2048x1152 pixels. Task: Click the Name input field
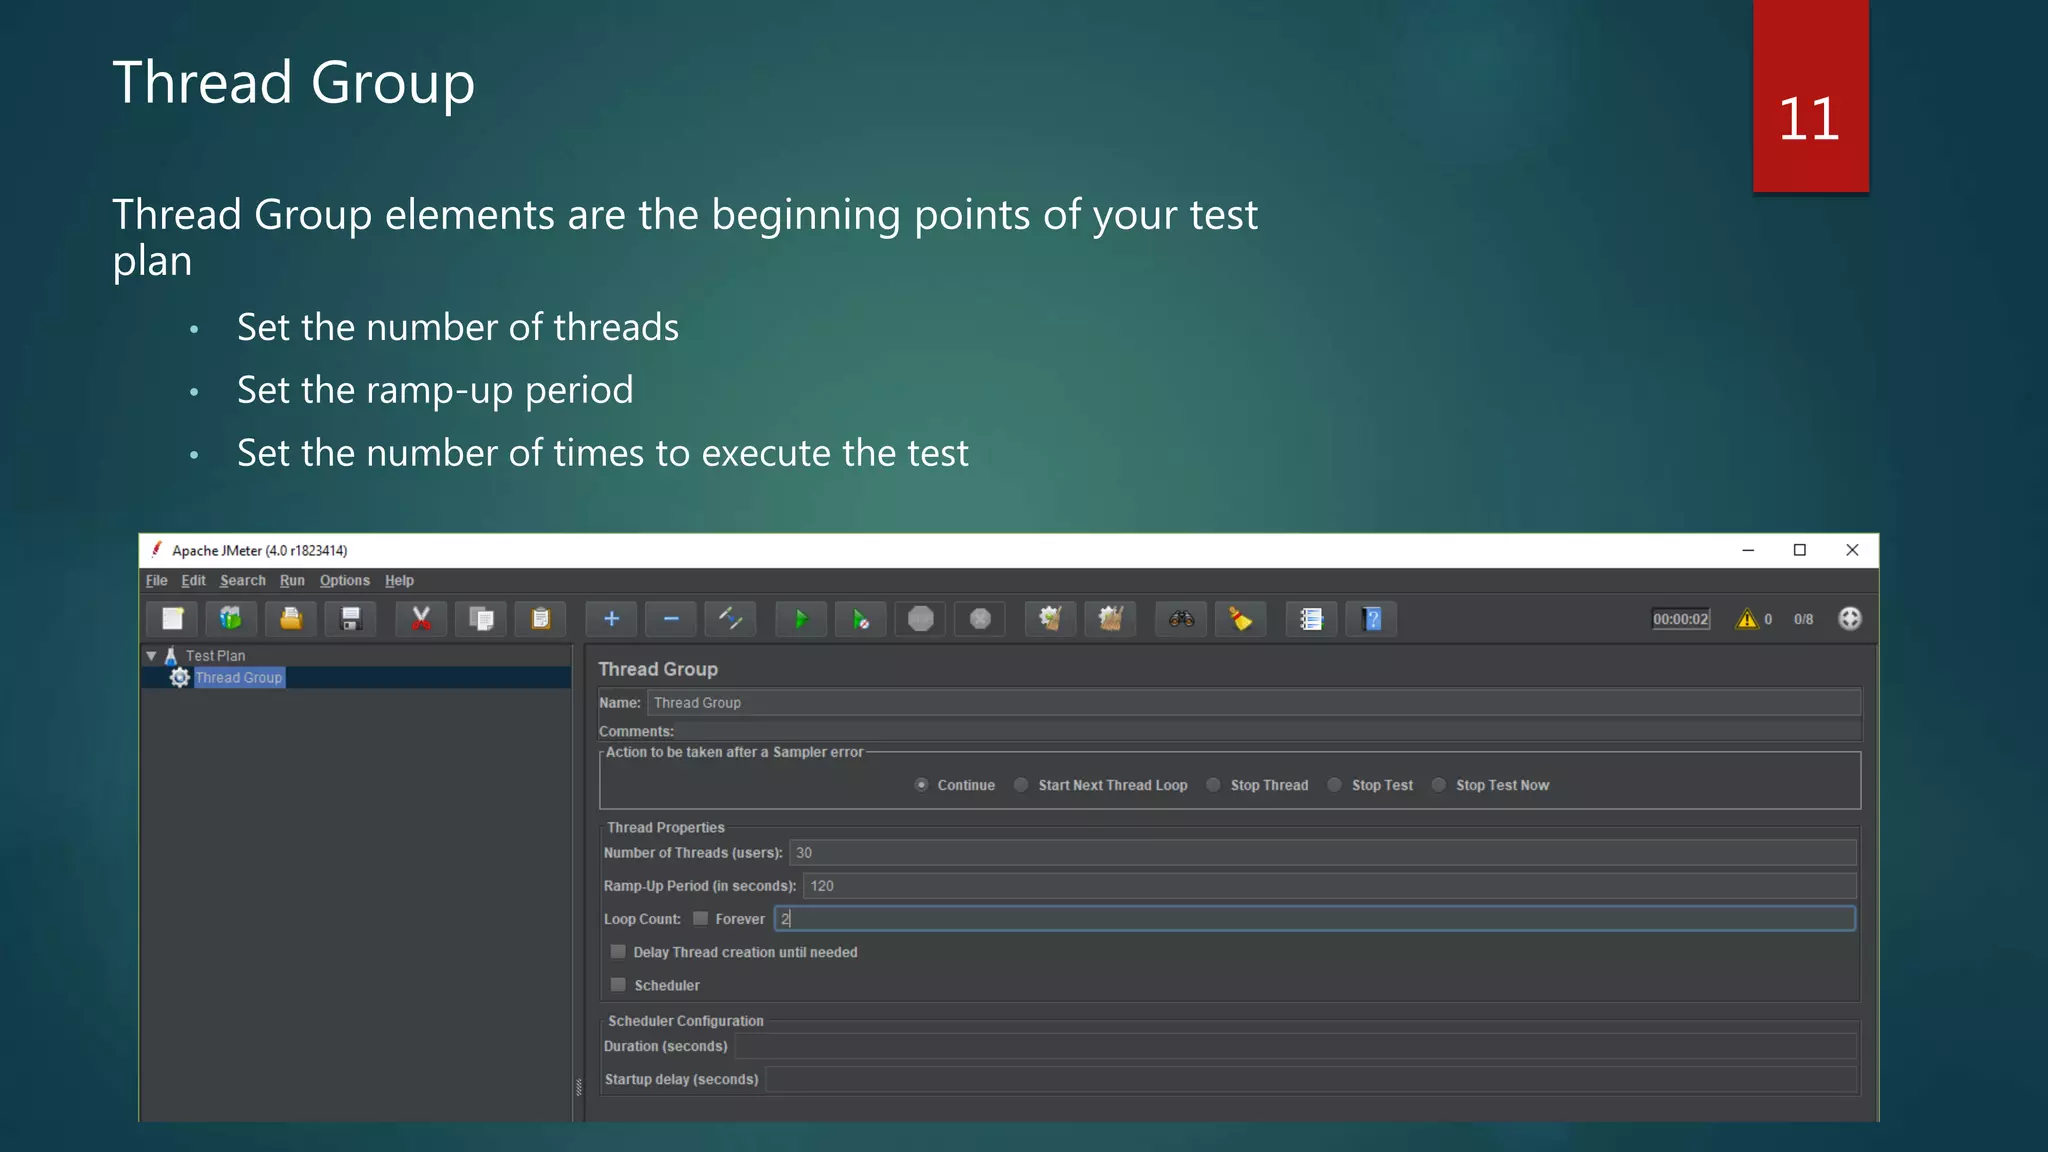[x=1254, y=703]
